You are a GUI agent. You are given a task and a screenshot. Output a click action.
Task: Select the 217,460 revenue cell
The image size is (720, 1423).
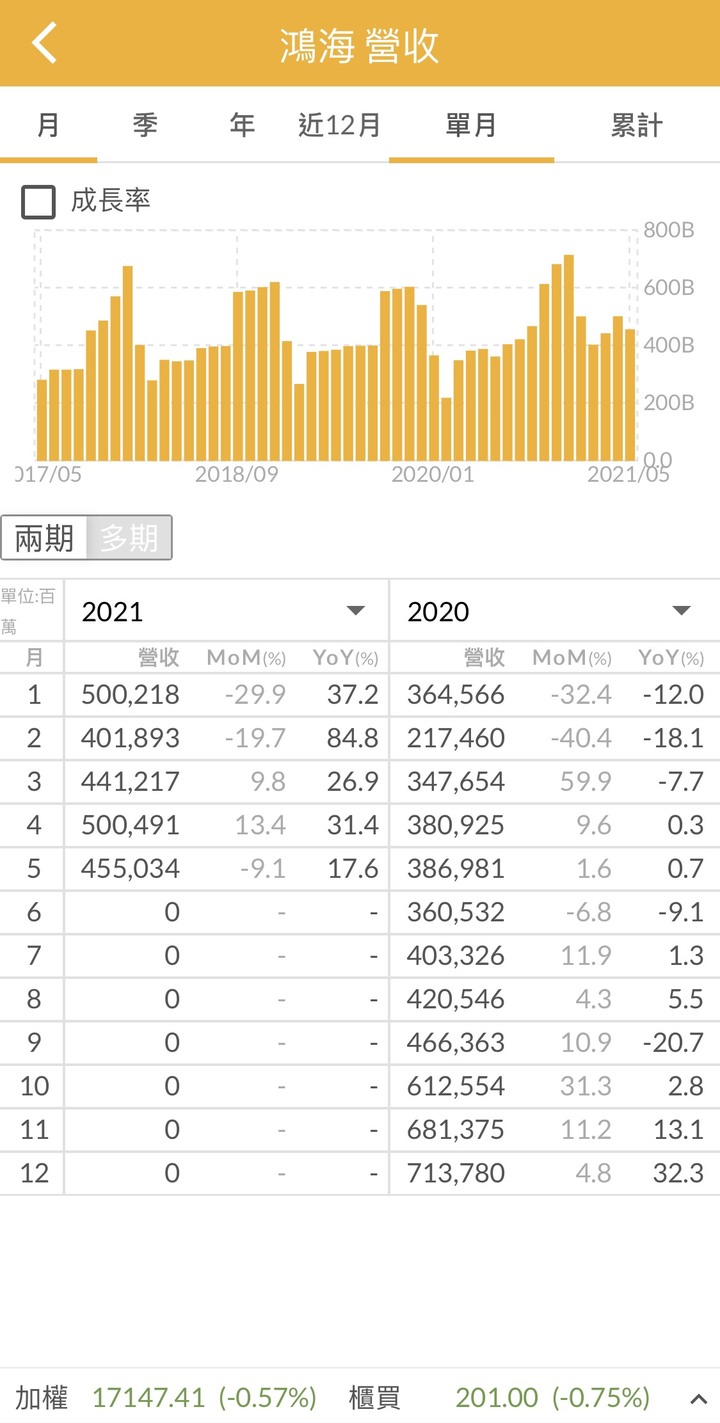[456, 738]
